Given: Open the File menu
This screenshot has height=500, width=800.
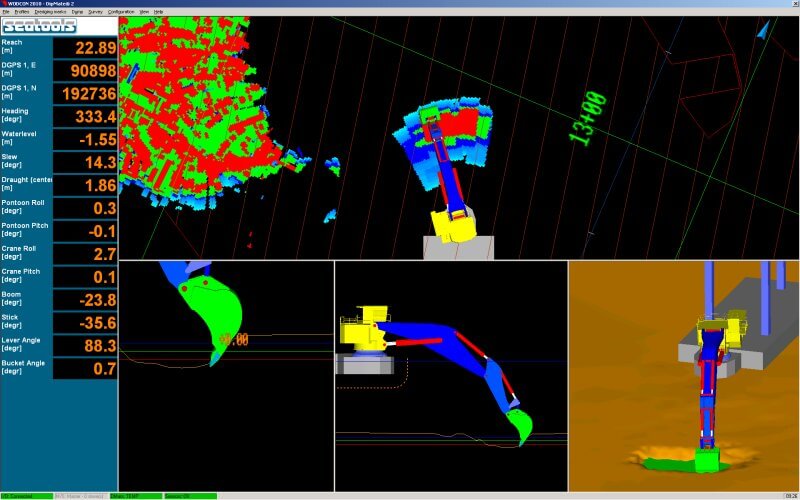Looking at the screenshot, I should [6, 11].
